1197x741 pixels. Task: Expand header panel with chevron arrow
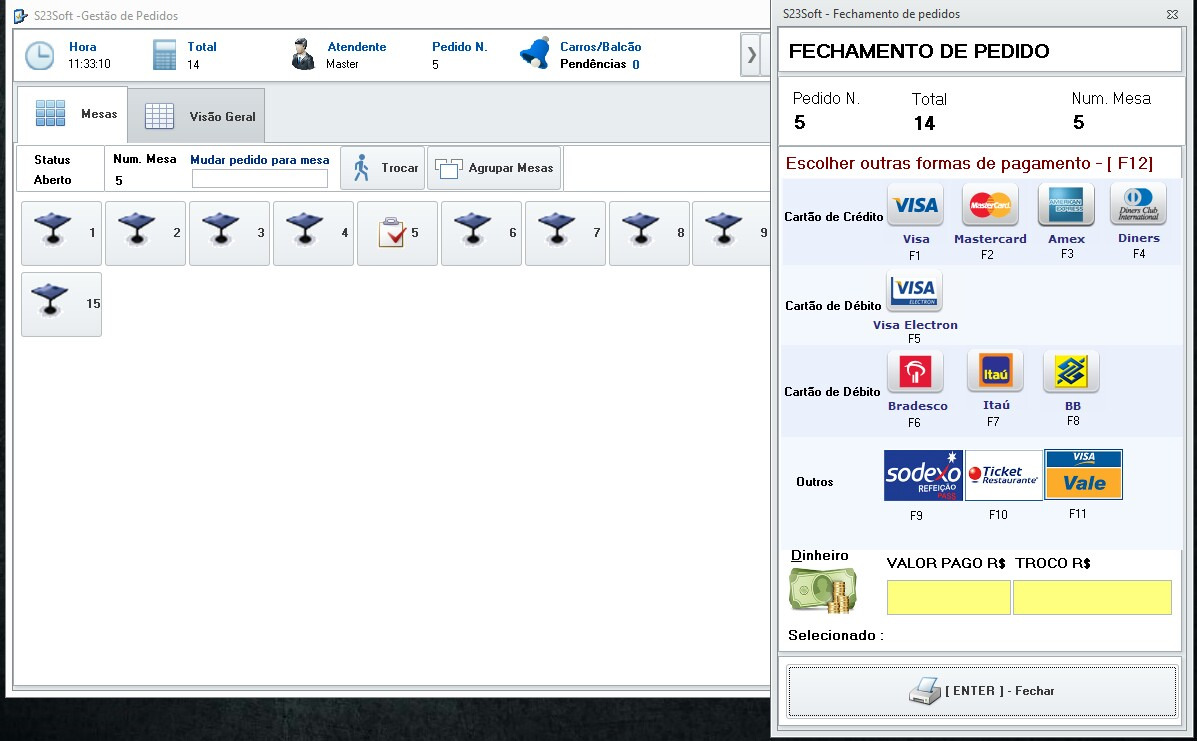(x=750, y=55)
